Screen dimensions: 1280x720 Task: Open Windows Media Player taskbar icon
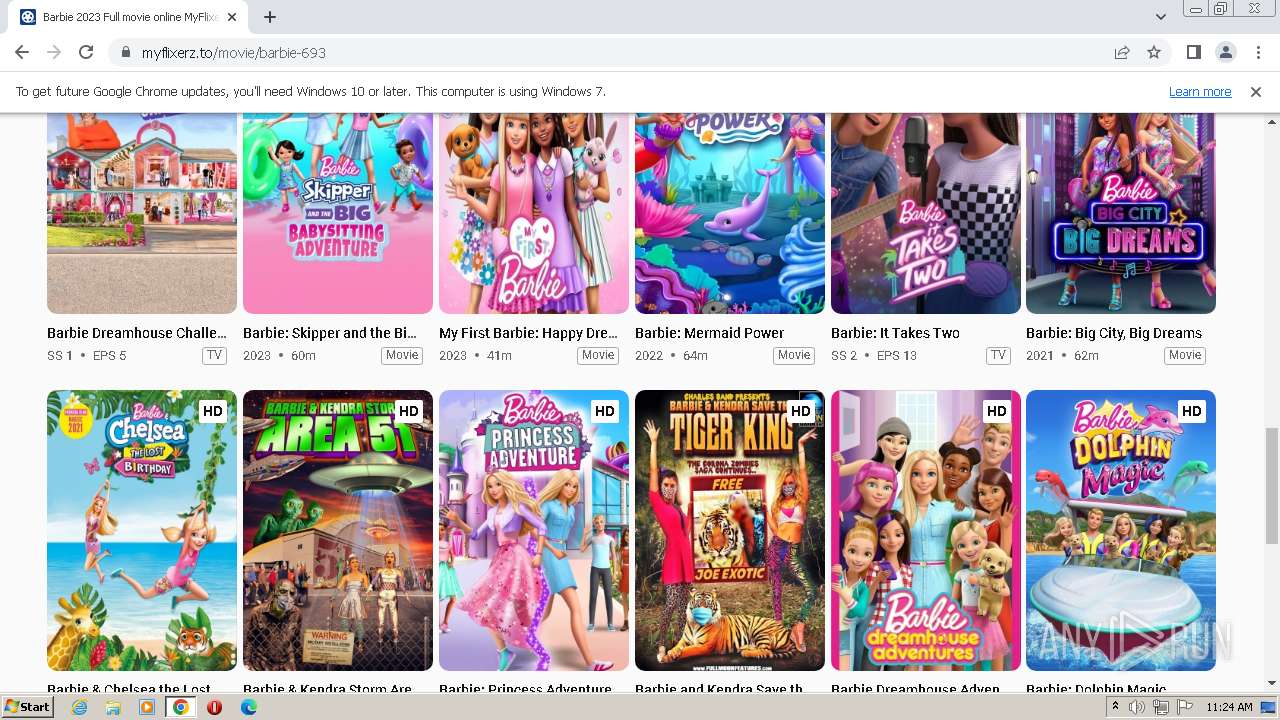click(147, 707)
